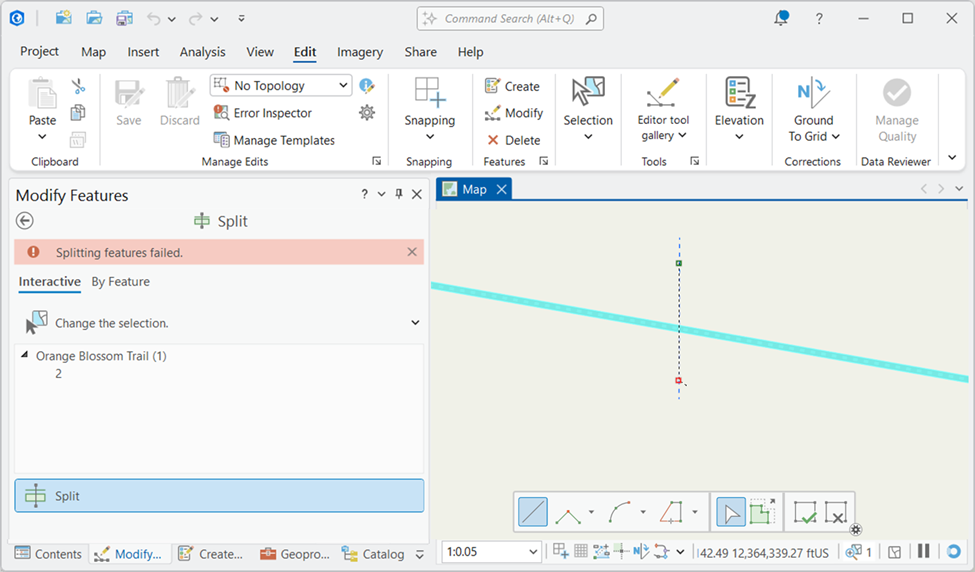Open Create features pane

click(512, 86)
